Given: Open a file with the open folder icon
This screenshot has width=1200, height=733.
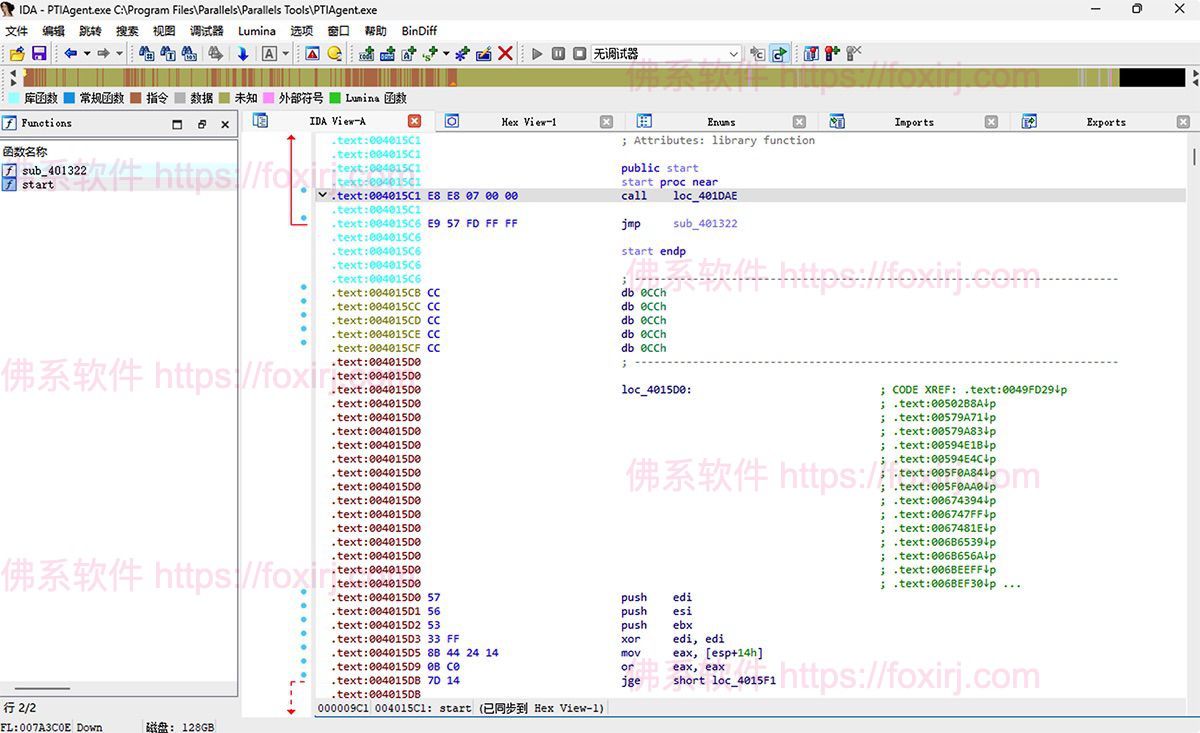Looking at the screenshot, I should pos(15,53).
